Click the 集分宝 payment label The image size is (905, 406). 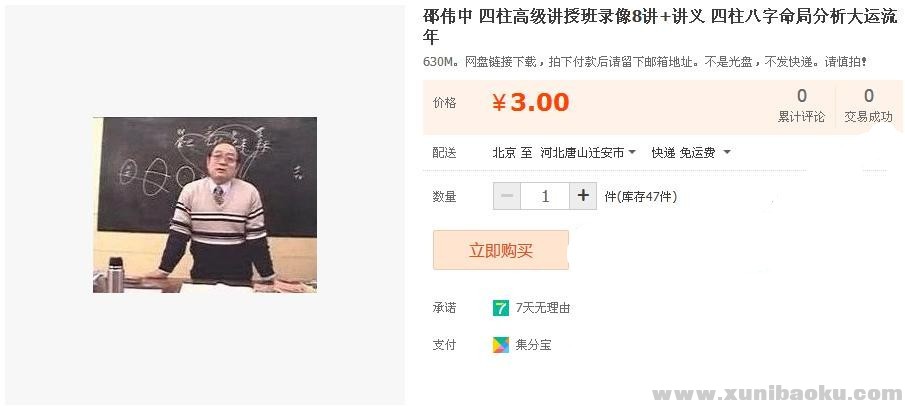[533, 345]
